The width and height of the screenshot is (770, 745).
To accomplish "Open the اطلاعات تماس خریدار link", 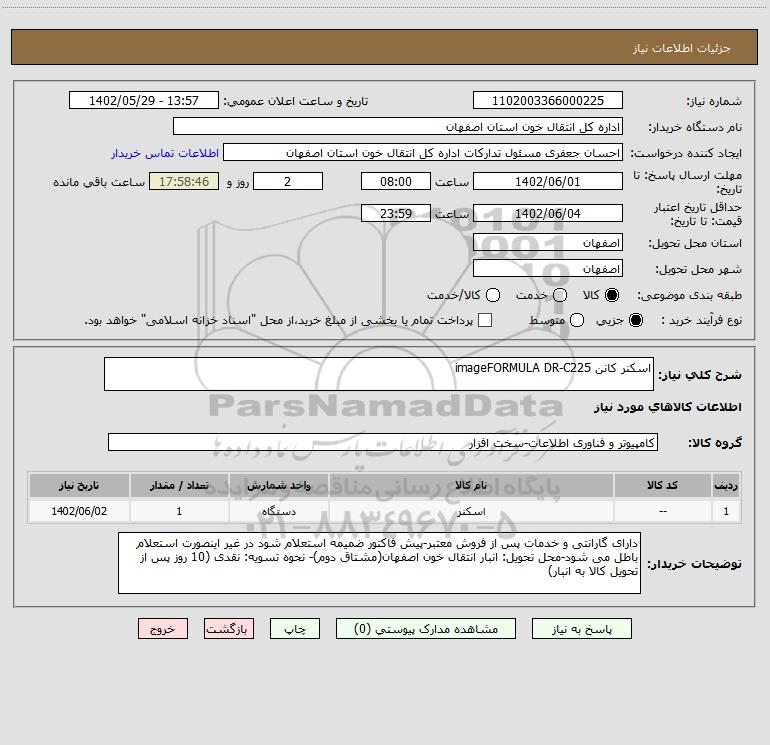I will click(x=165, y=153).
